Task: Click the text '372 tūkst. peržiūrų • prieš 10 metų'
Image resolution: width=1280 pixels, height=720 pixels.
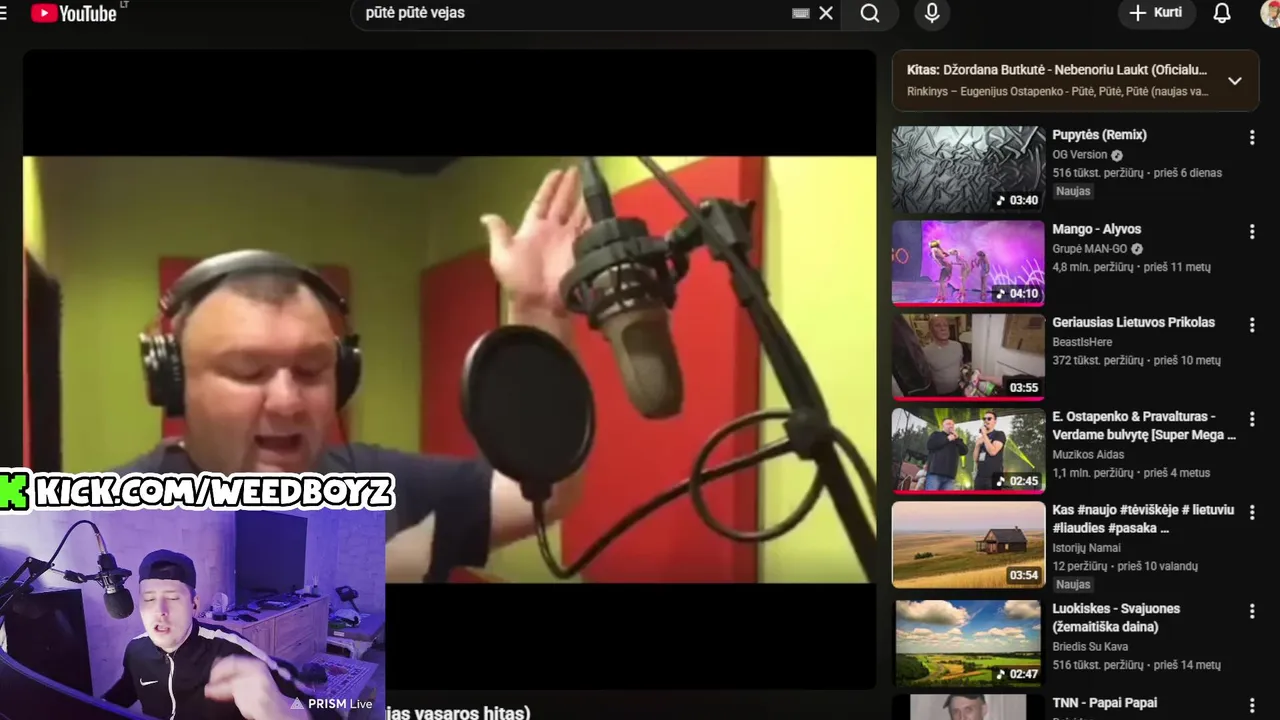Action: [x=1136, y=360]
